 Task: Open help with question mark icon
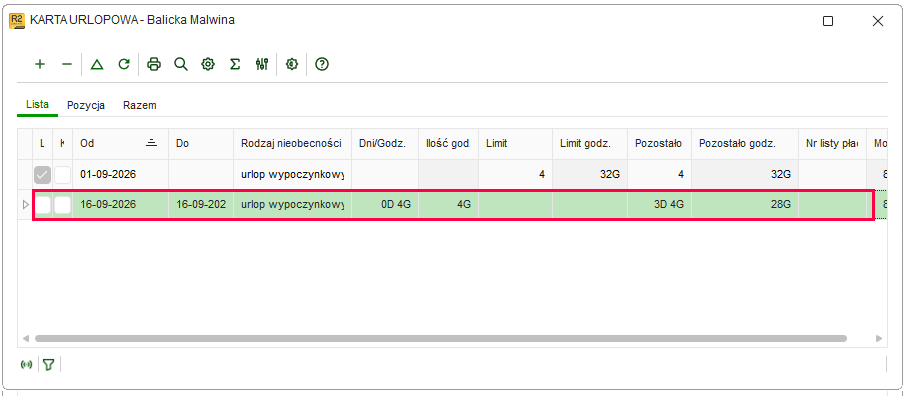(322, 64)
